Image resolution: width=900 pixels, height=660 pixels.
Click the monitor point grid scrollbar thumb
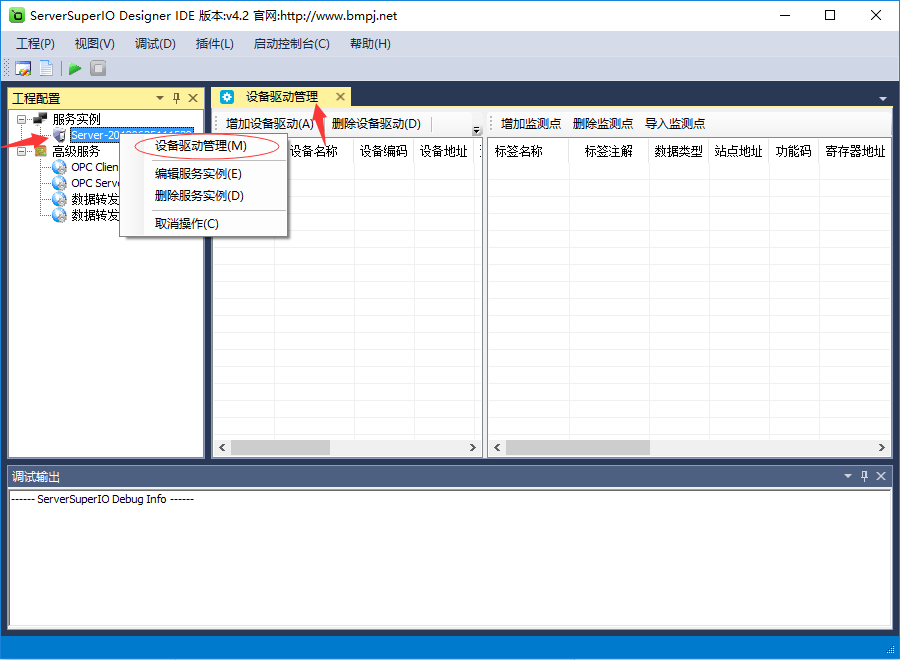click(x=577, y=448)
